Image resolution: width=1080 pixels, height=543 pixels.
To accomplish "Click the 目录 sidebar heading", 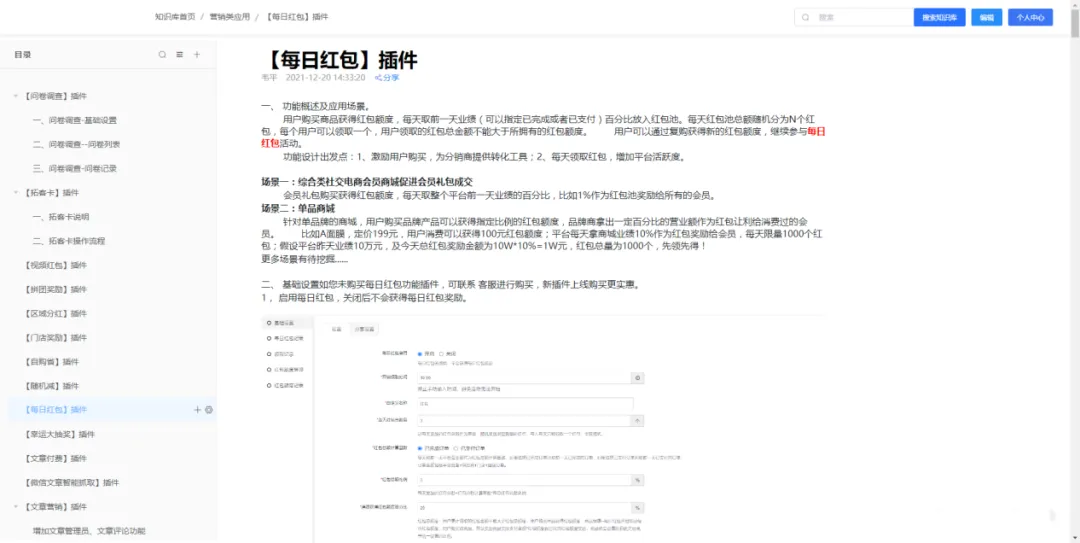I will pos(23,54).
